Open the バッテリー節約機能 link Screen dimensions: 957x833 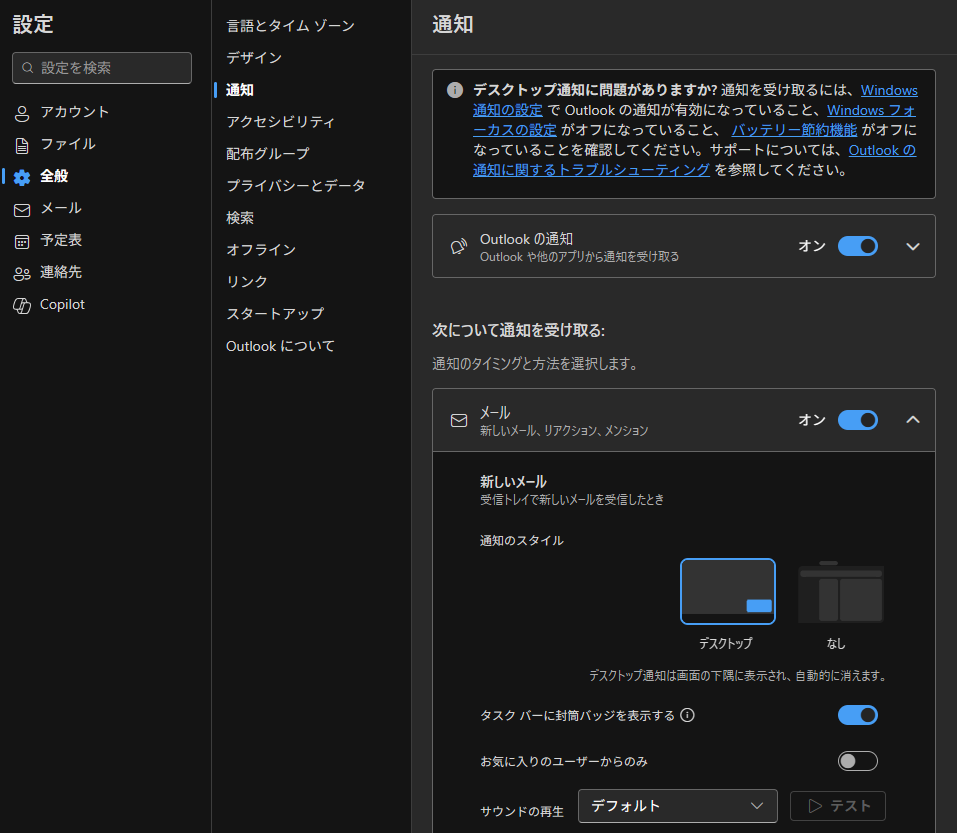pyautogui.click(x=794, y=130)
